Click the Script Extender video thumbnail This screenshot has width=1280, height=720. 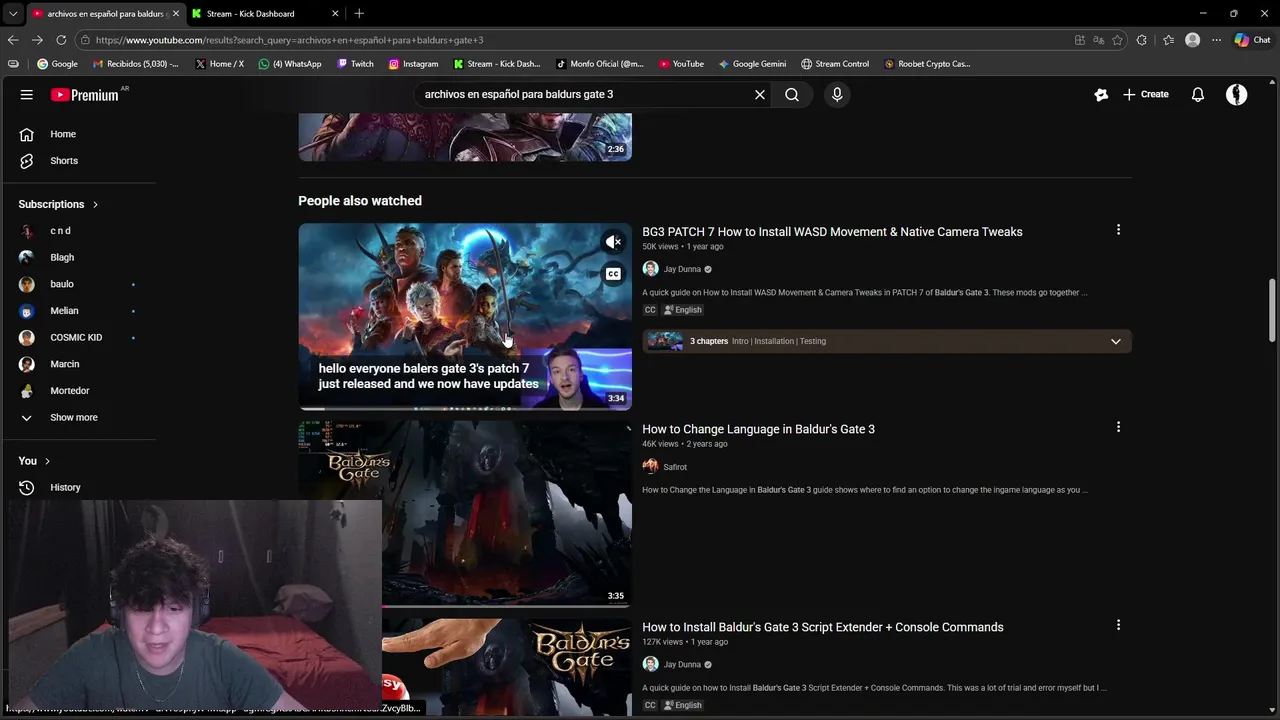coord(506,665)
